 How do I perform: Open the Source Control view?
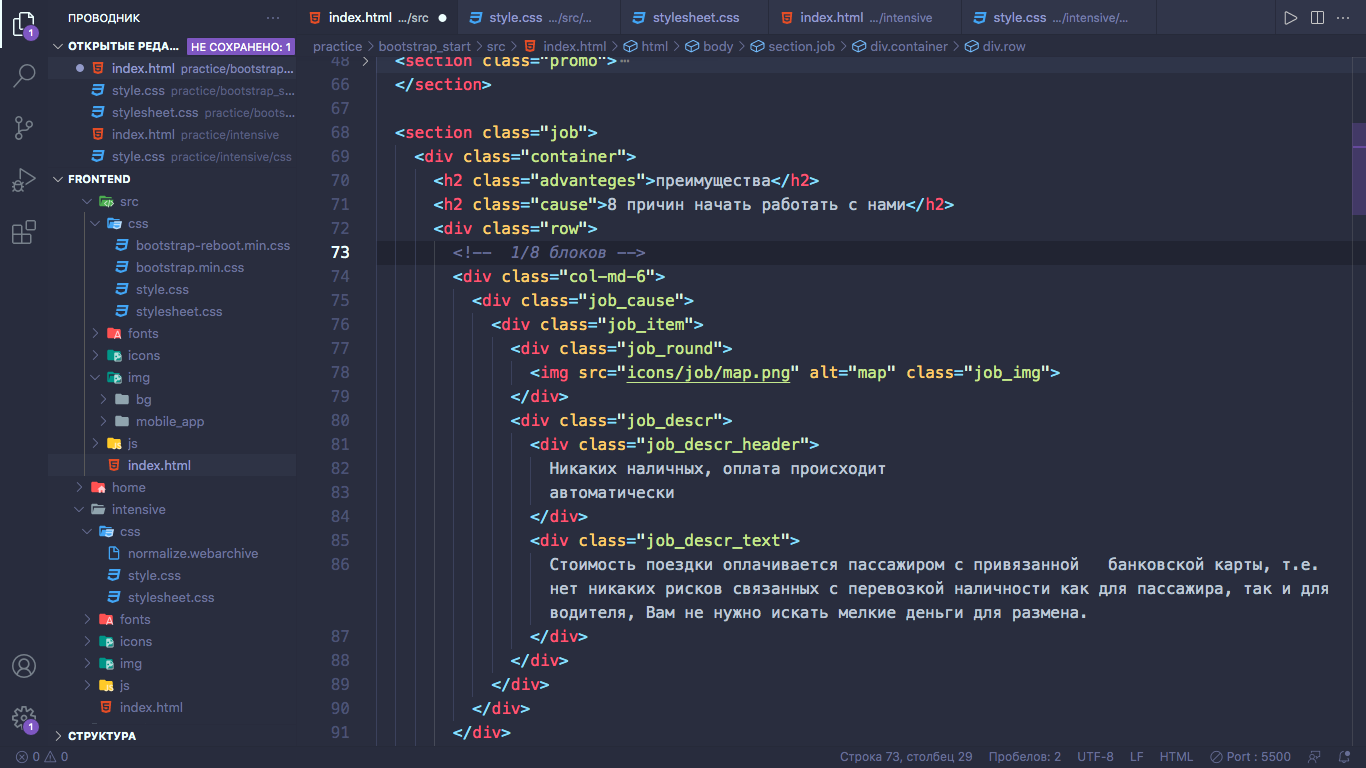[x=24, y=128]
